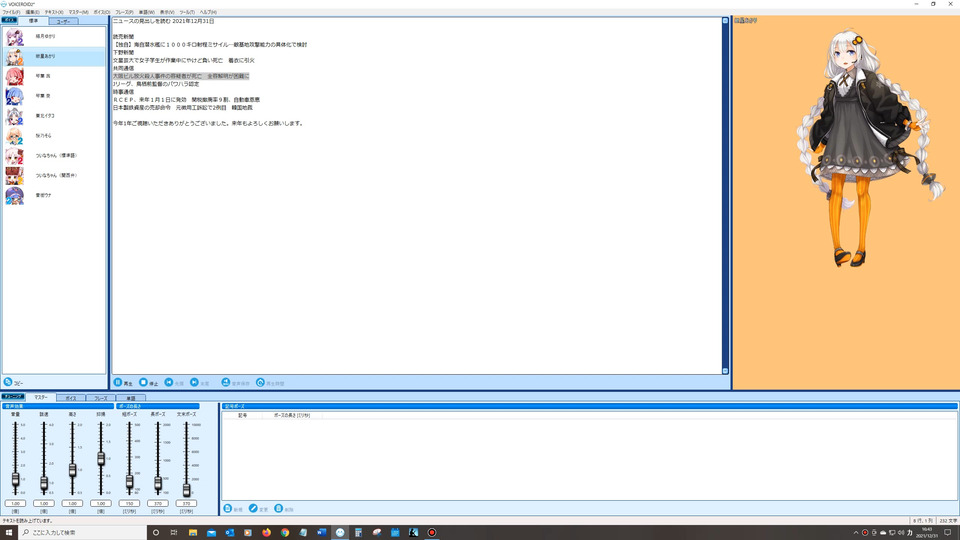The width and height of the screenshot is (960, 540).
Task: Click the 音量 volume slider handle
Action: 15,479
